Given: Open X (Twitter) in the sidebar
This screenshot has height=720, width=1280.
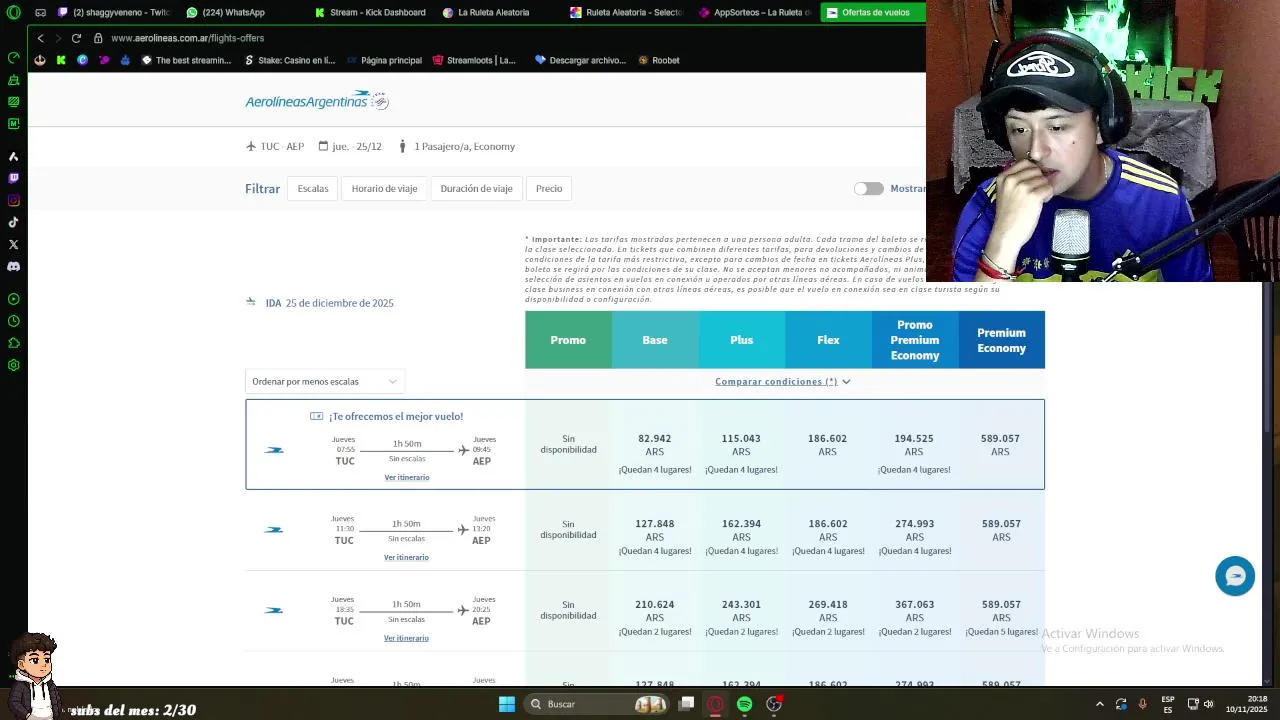Looking at the screenshot, I should pyautogui.click(x=13, y=244).
